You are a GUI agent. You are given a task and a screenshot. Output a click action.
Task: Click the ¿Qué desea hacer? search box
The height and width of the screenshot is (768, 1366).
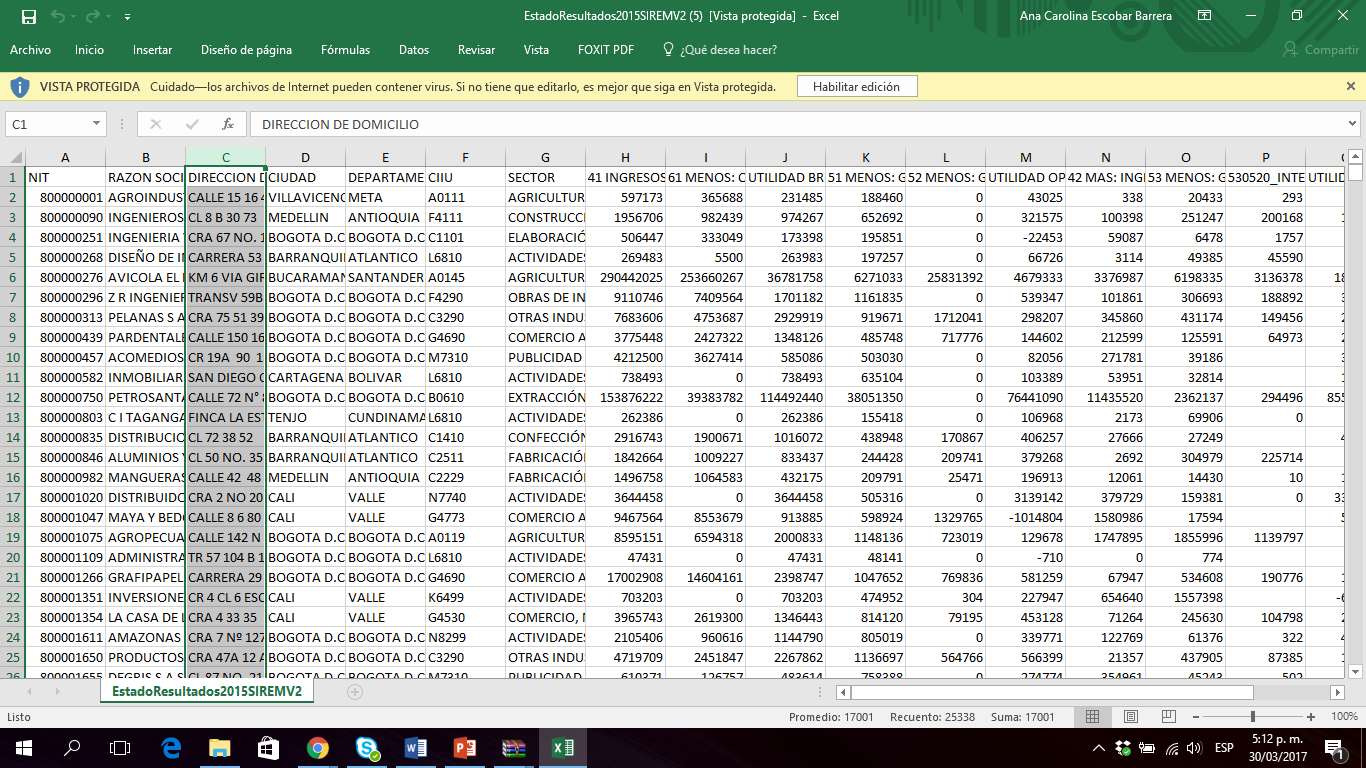tap(727, 50)
